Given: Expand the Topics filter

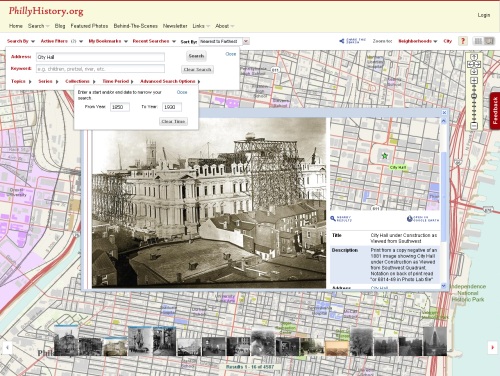Looking at the screenshot, I should 21,81.
